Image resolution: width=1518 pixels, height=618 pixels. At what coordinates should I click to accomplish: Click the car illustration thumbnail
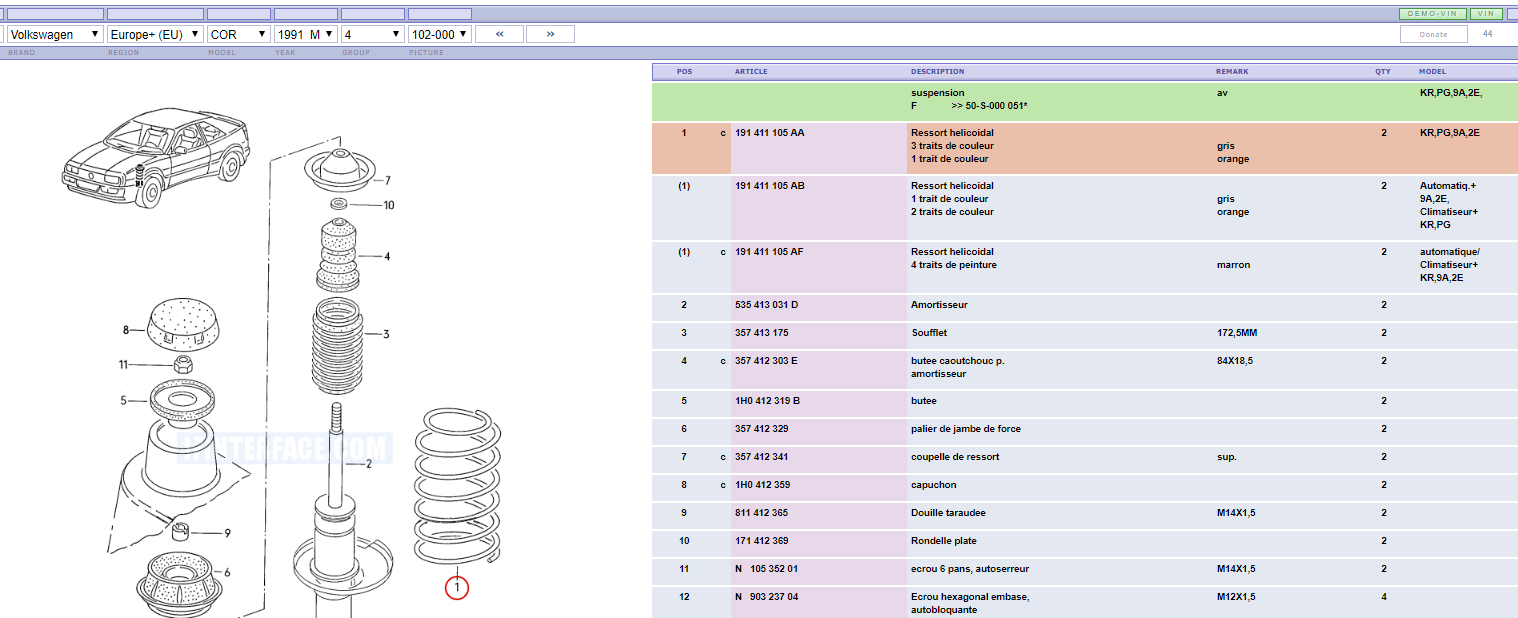(155, 156)
